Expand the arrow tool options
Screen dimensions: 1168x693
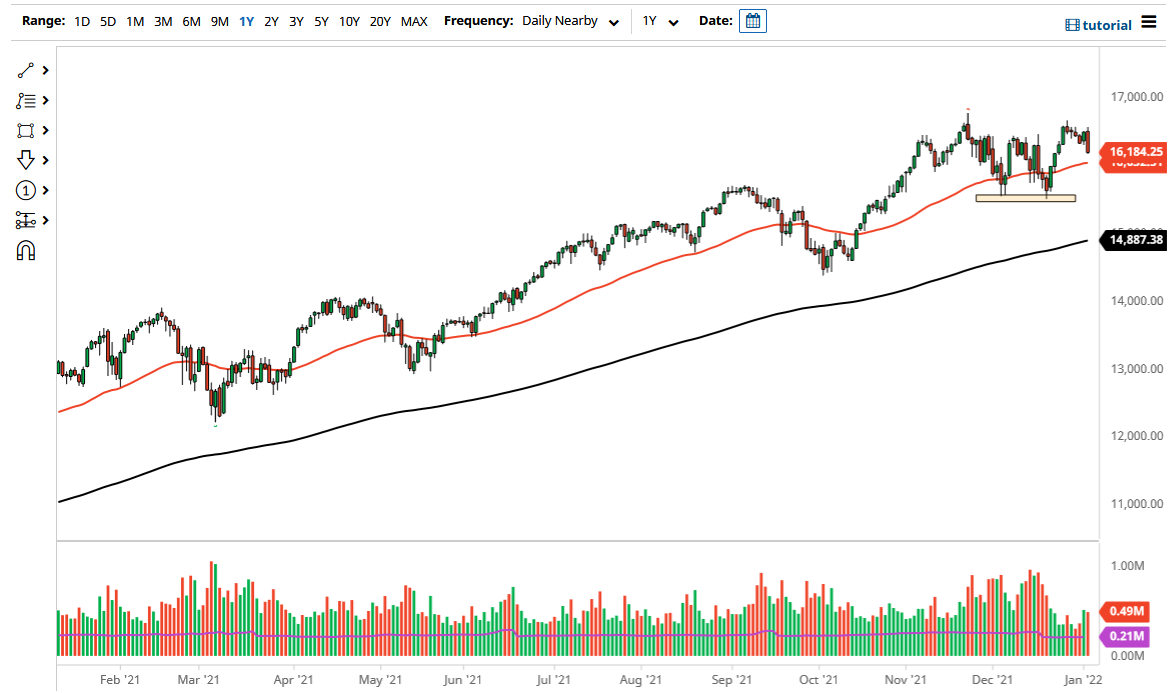click(44, 160)
